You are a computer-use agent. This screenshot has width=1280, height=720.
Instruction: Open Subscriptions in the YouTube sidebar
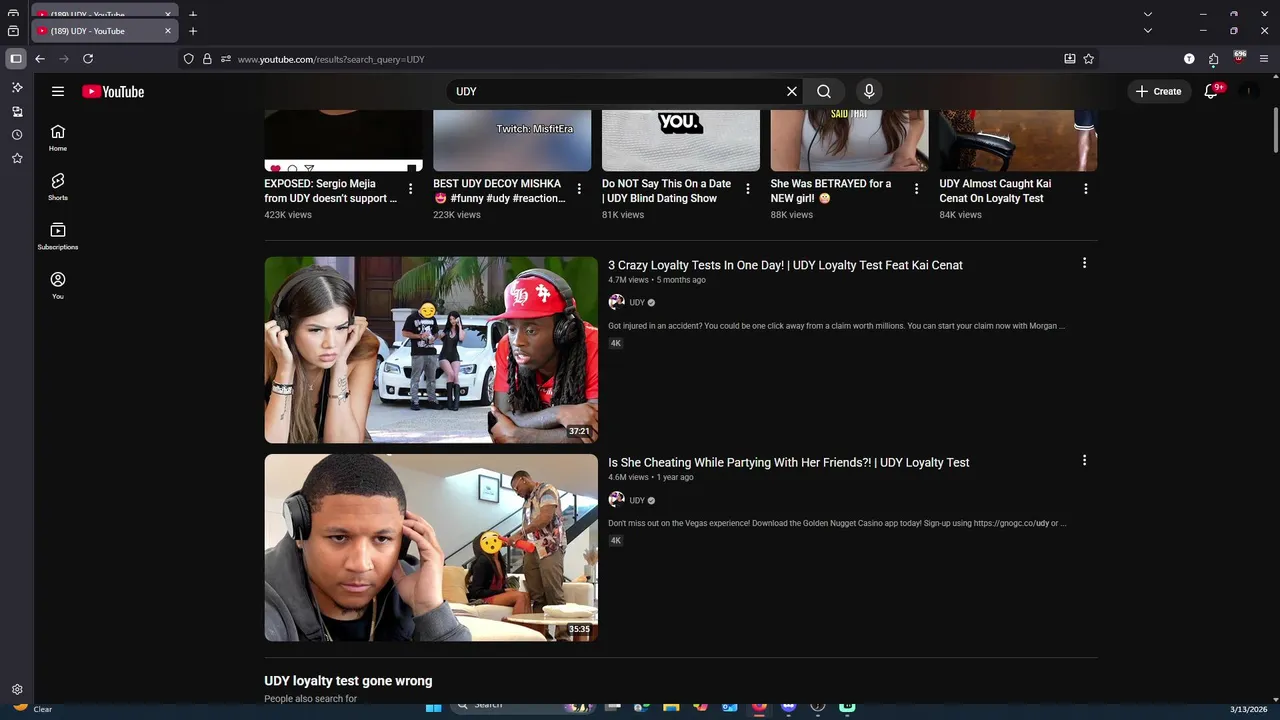[x=58, y=236]
